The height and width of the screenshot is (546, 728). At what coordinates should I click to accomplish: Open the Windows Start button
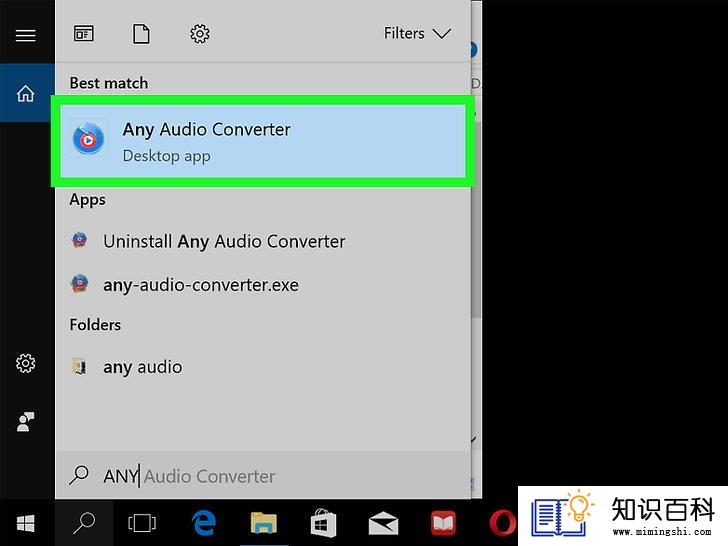pos(26,523)
